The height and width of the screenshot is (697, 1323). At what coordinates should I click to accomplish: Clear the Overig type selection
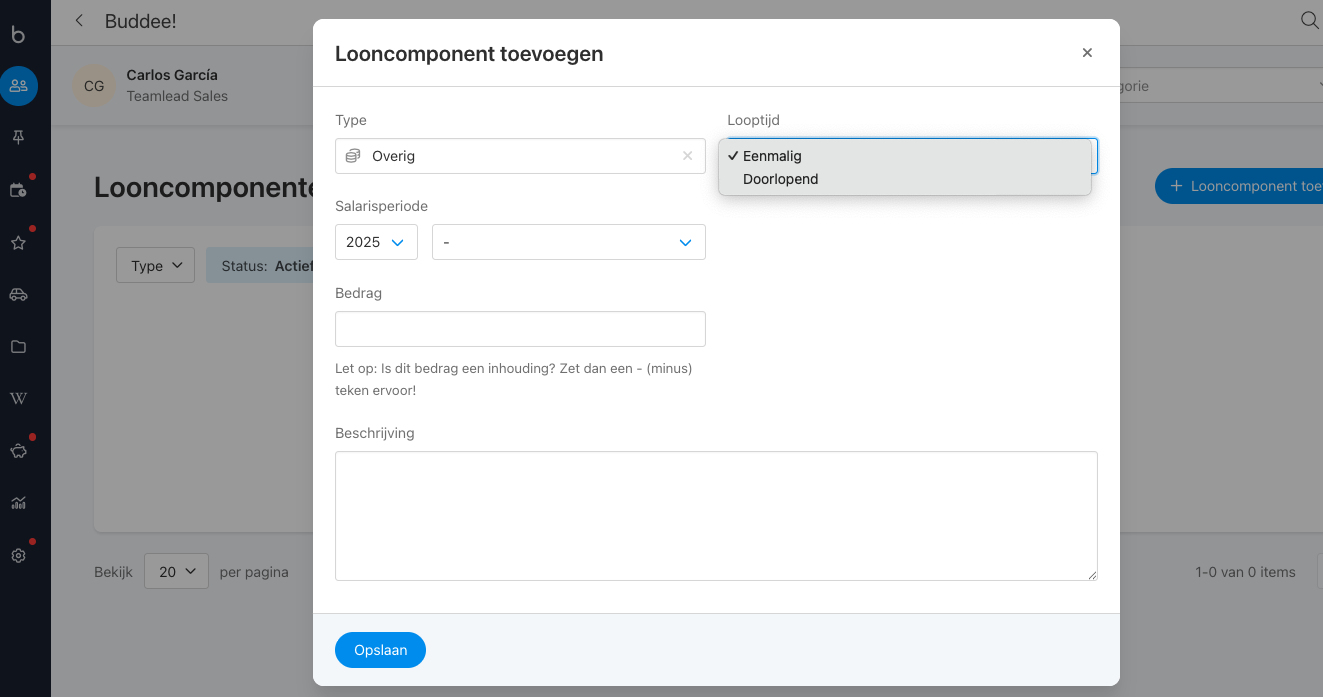(687, 156)
